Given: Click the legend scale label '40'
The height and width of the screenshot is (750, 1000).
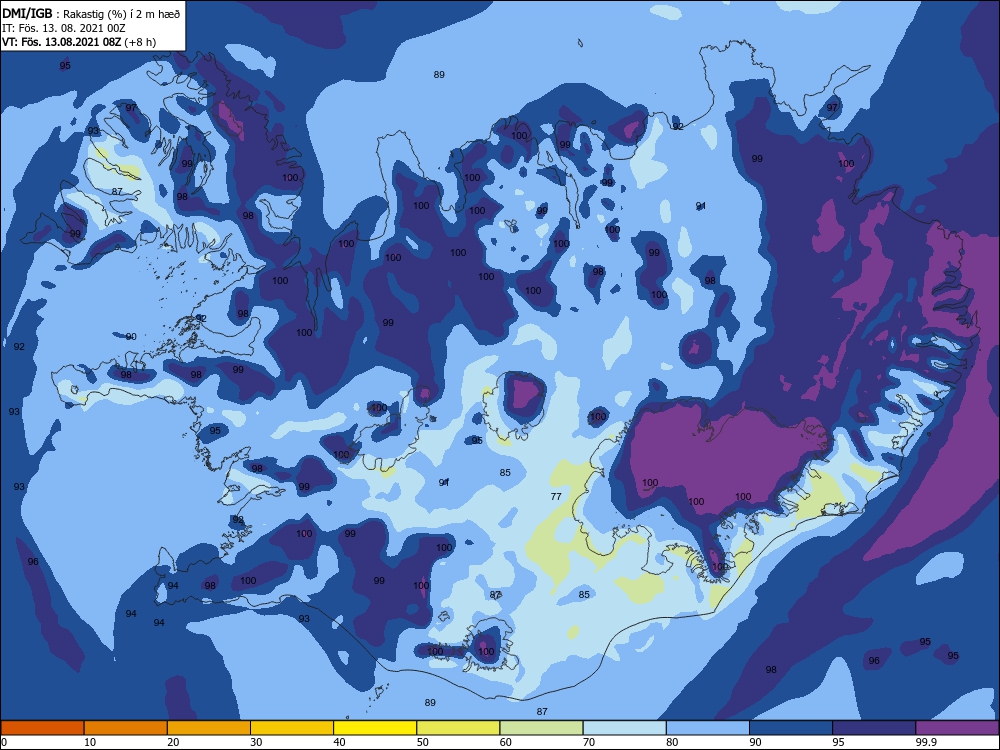Looking at the screenshot, I should [x=339, y=742].
